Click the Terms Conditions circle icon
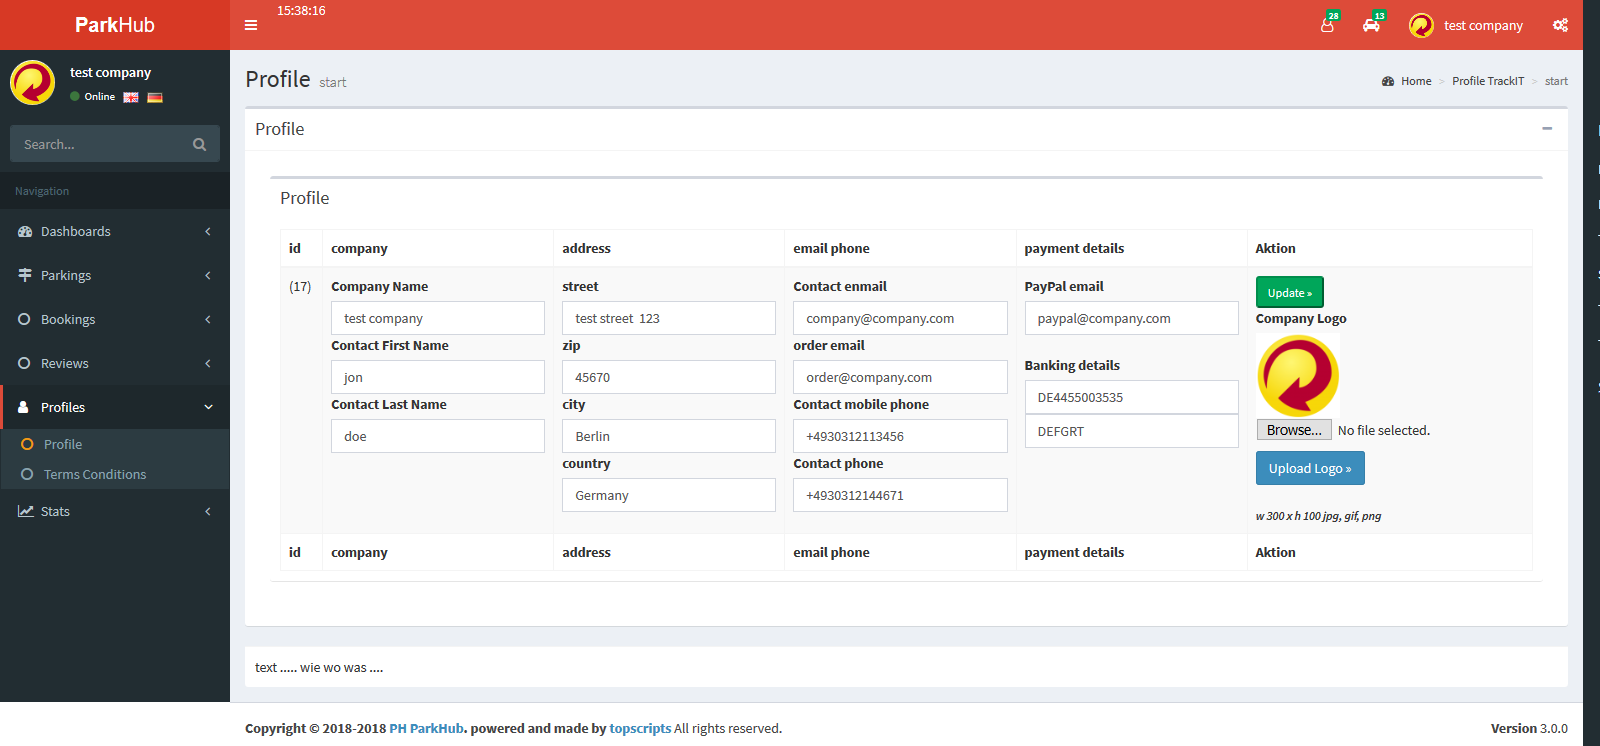1600x746 pixels. click(x=27, y=474)
